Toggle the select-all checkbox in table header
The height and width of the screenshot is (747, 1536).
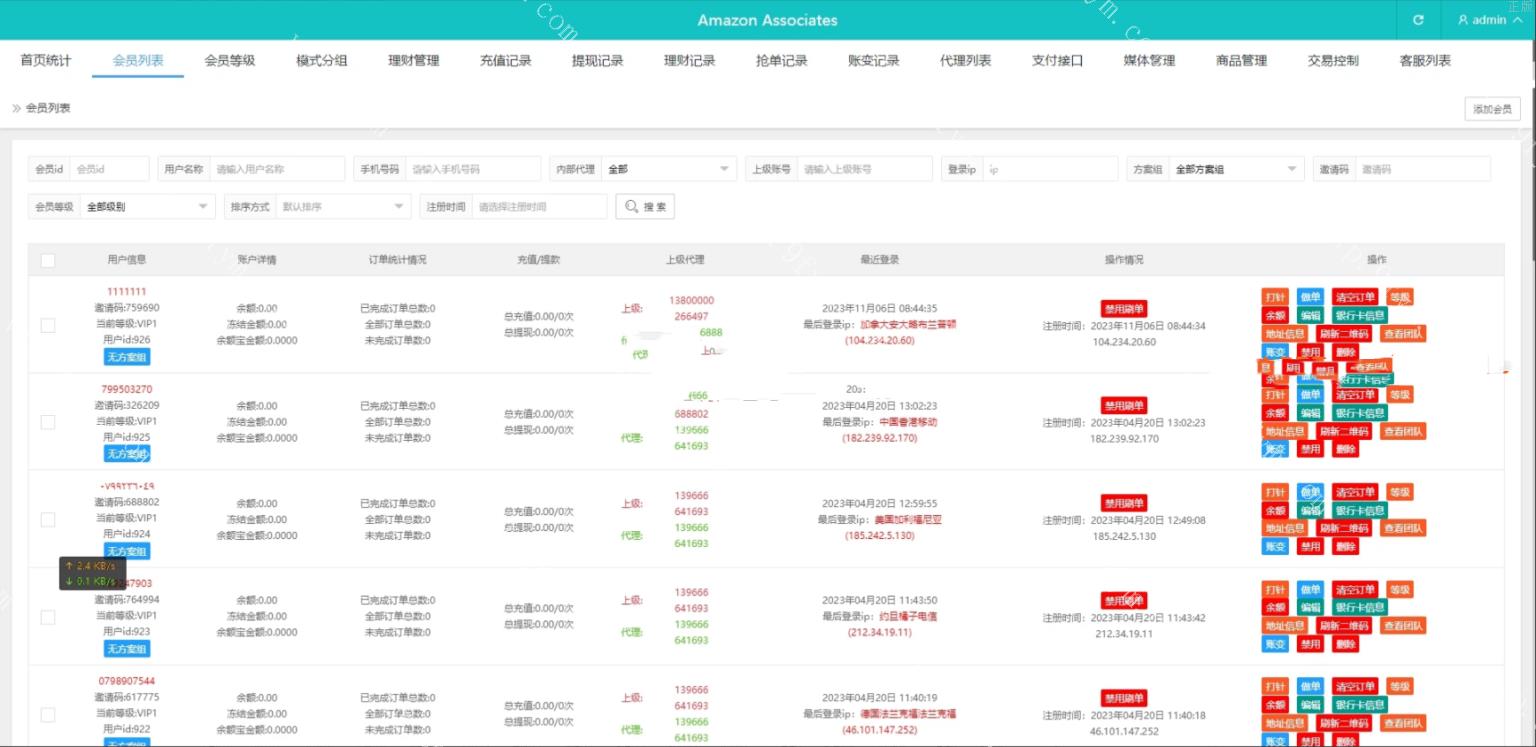48,260
